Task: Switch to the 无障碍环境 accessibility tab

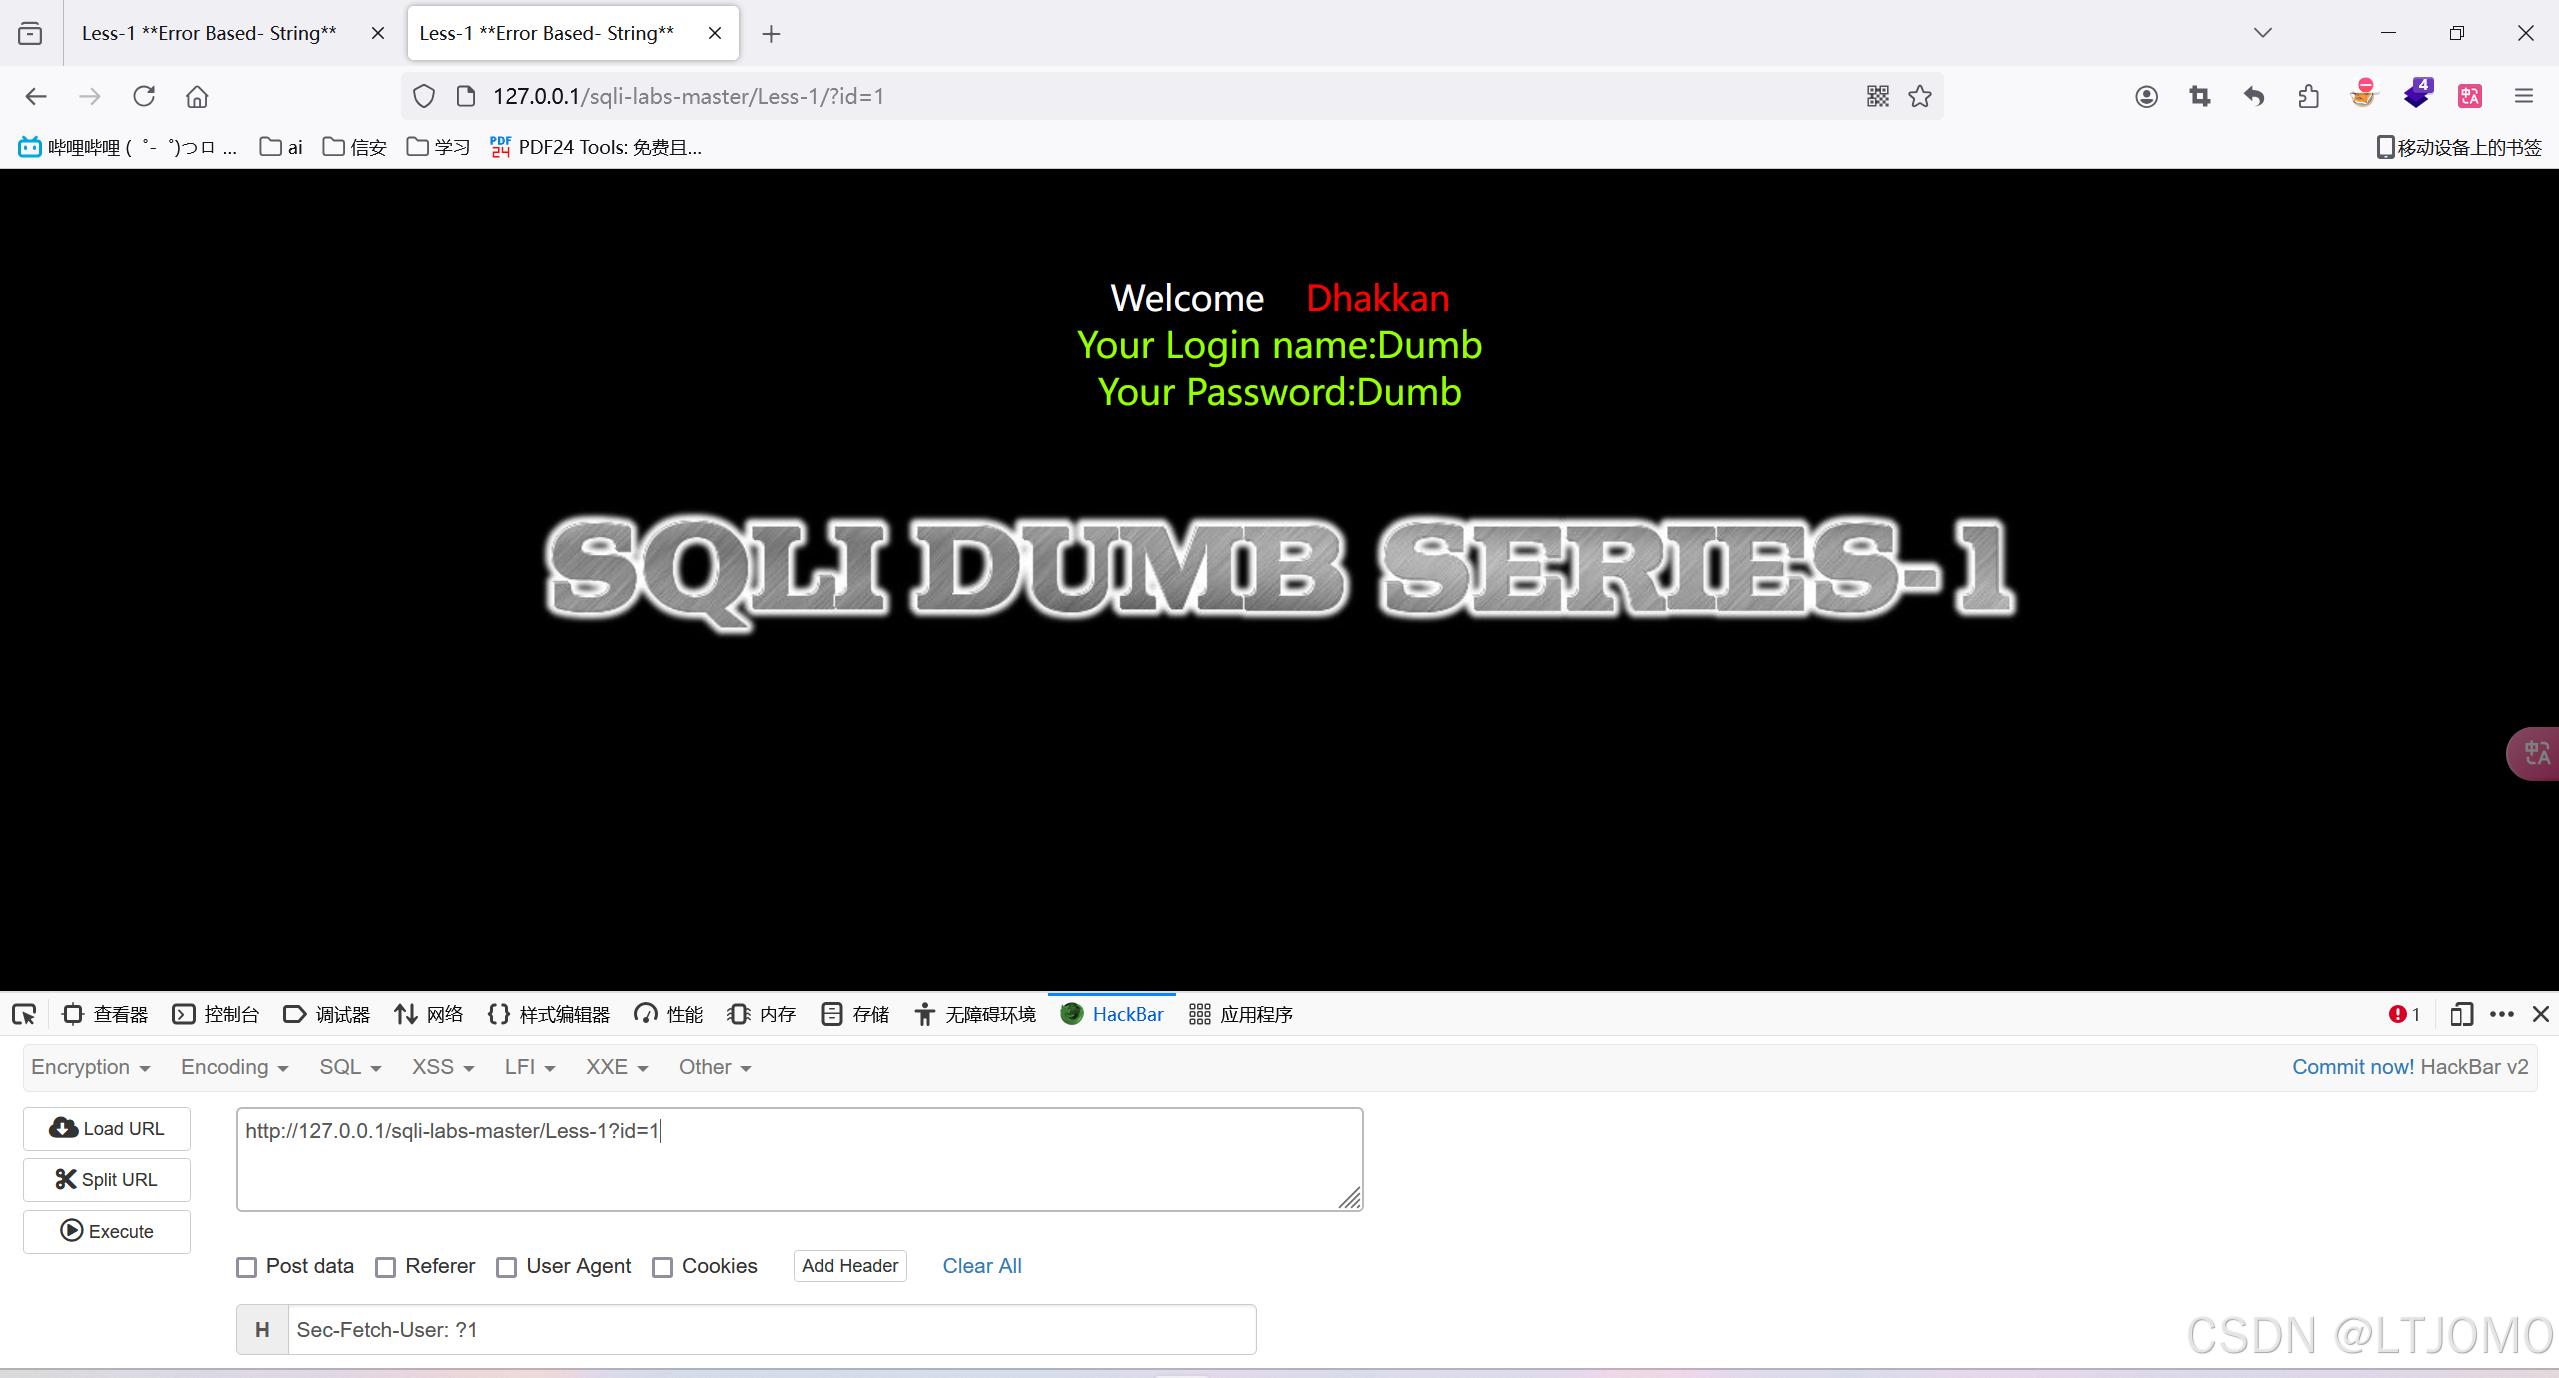Action: (975, 1014)
